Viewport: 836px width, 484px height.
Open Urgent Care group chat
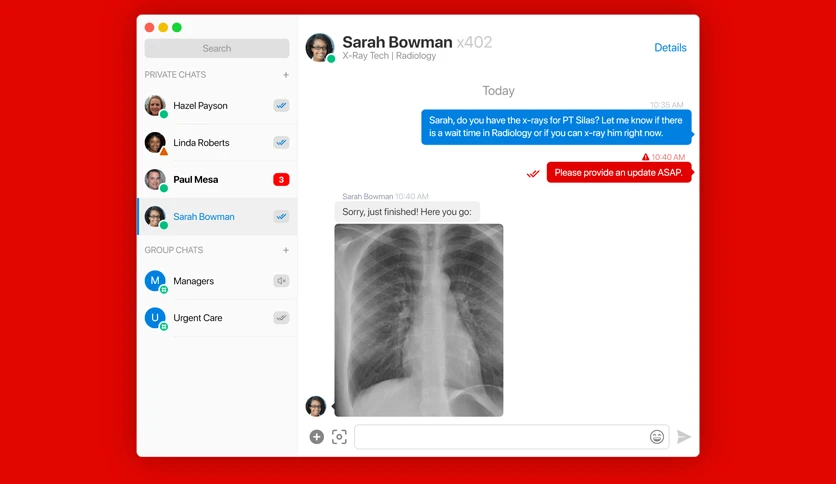(x=217, y=318)
